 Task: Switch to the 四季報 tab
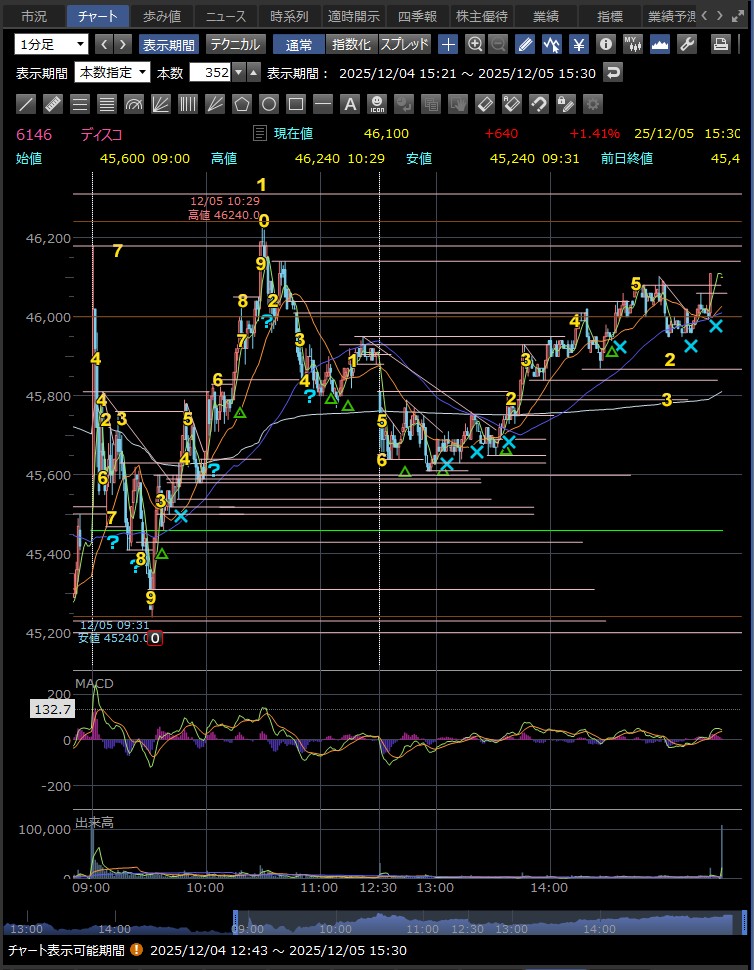[418, 16]
